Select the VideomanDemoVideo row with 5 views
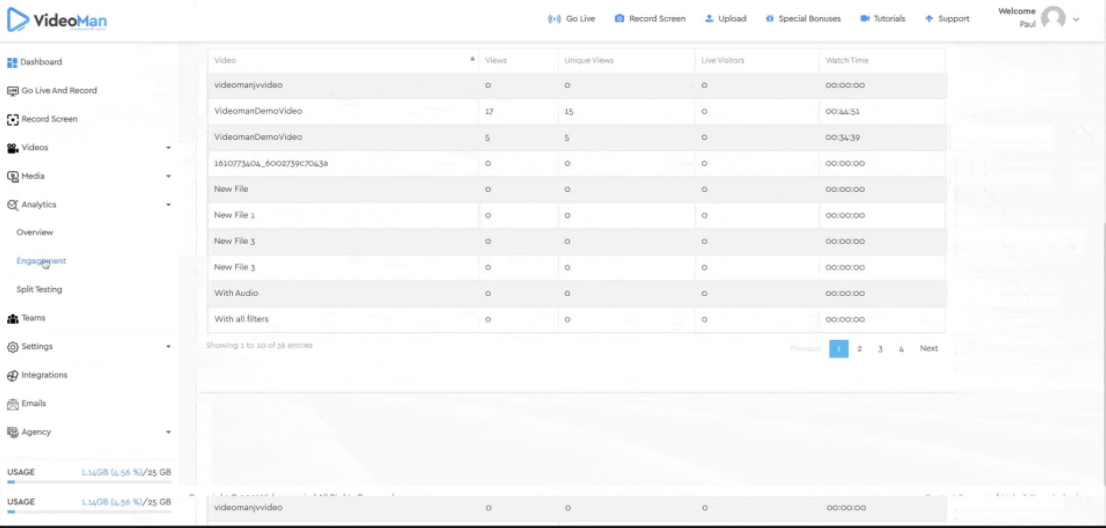1106x528 pixels. [576, 137]
